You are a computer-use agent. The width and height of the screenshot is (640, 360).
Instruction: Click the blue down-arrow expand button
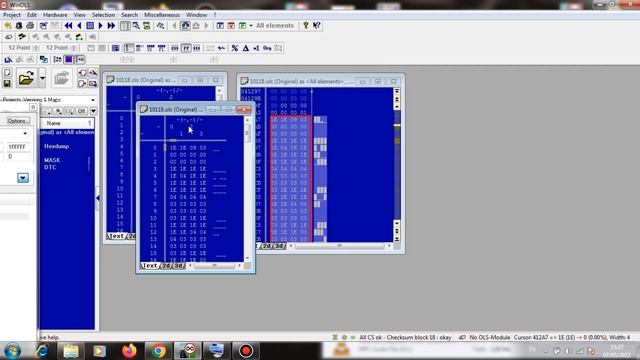(23, 178)
